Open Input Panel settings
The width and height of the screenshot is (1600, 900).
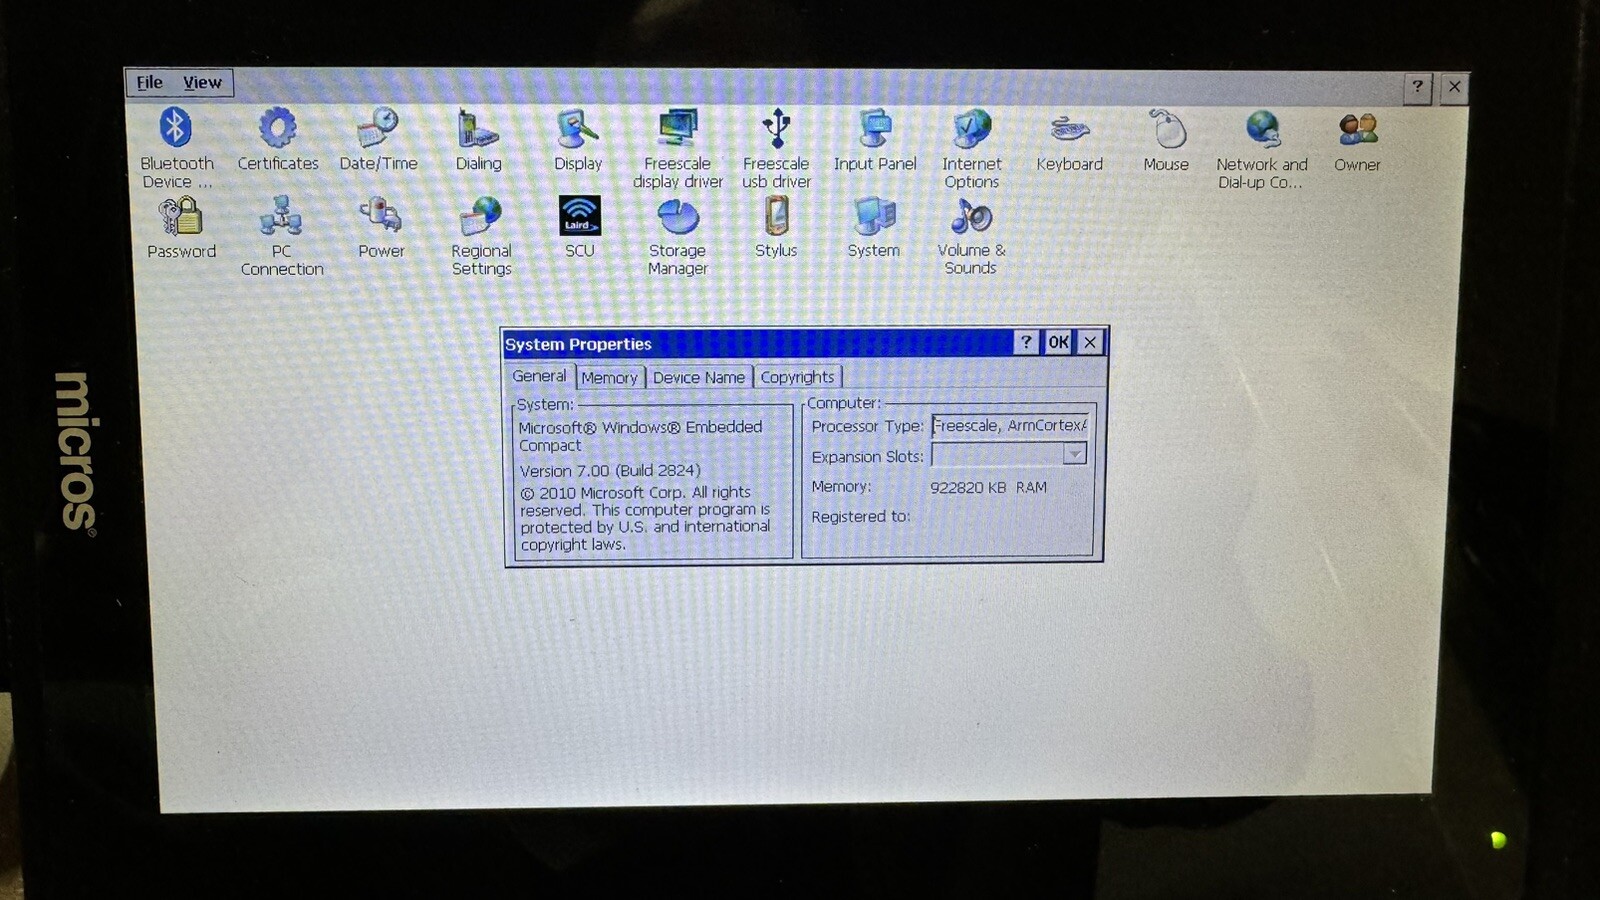[875, 140]
